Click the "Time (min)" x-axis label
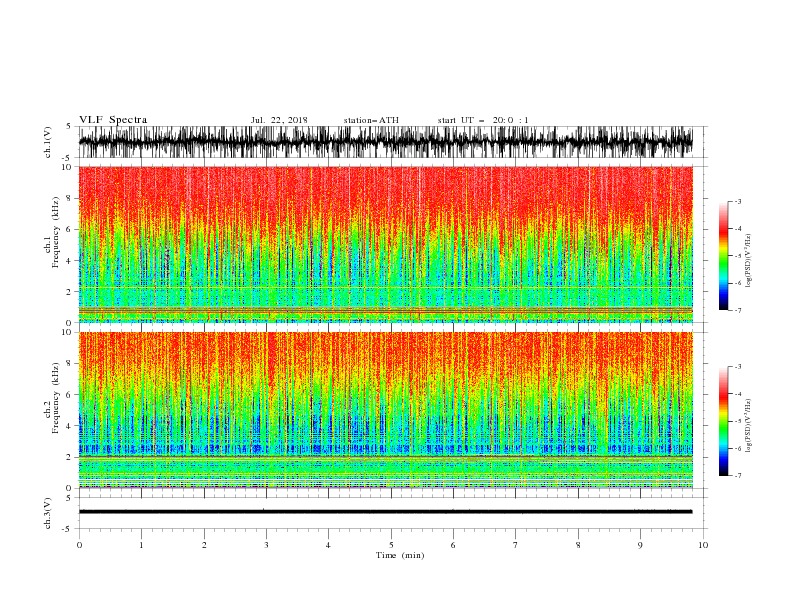The height and width of the screenshot is (612, 792). pyautogui.click(x=400, y=555)
